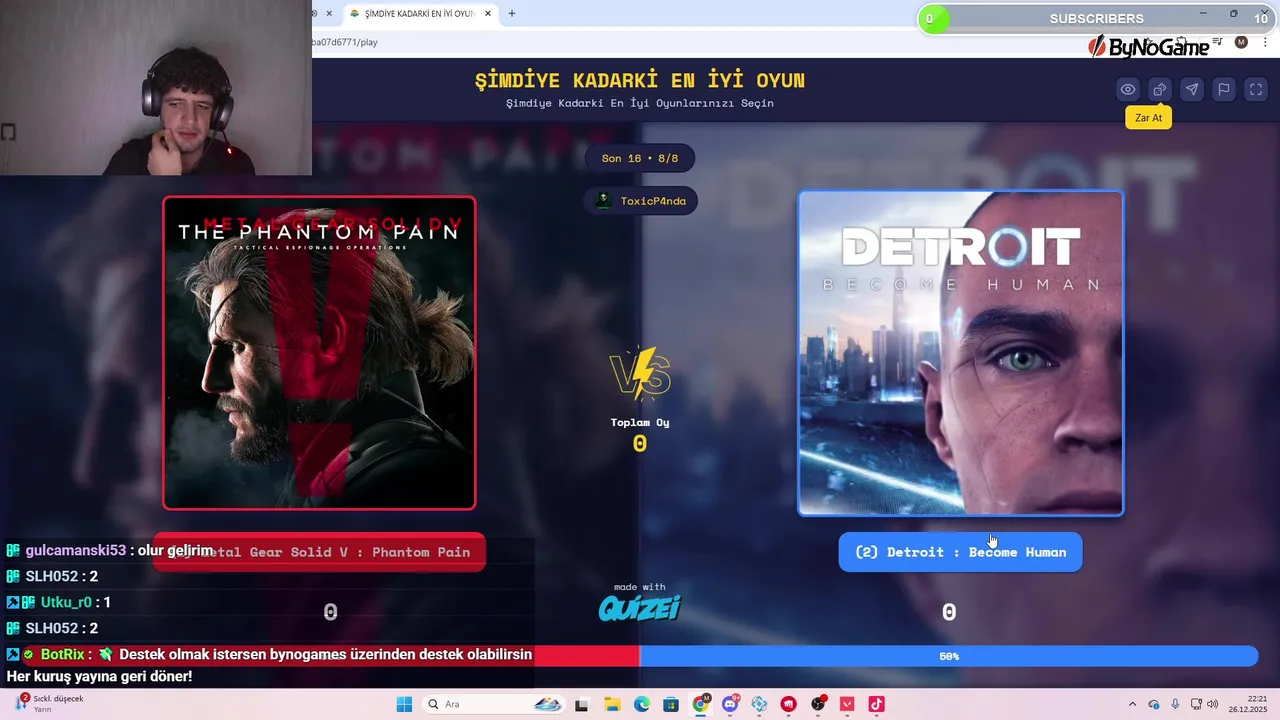The image size is (1280, 720).
Task: Open the volume speaker tray icon
Action: [x=1213, y=704]
